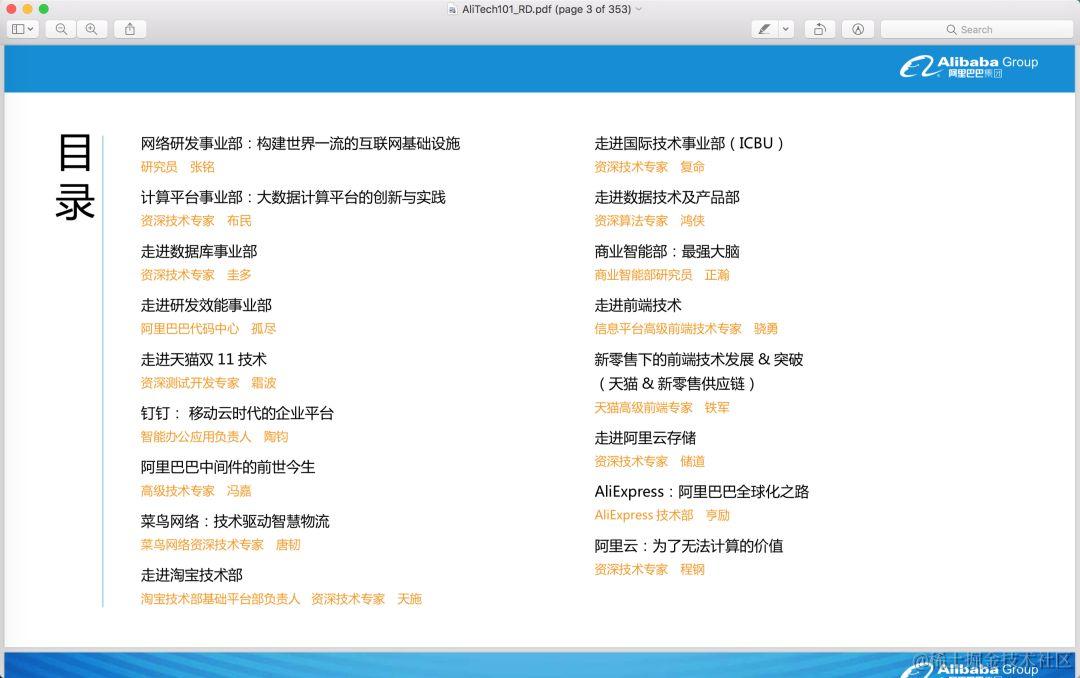Select the heading 走进数据库事业部
Viewport: 1080px width, 678px height.
tap(199, 251)
